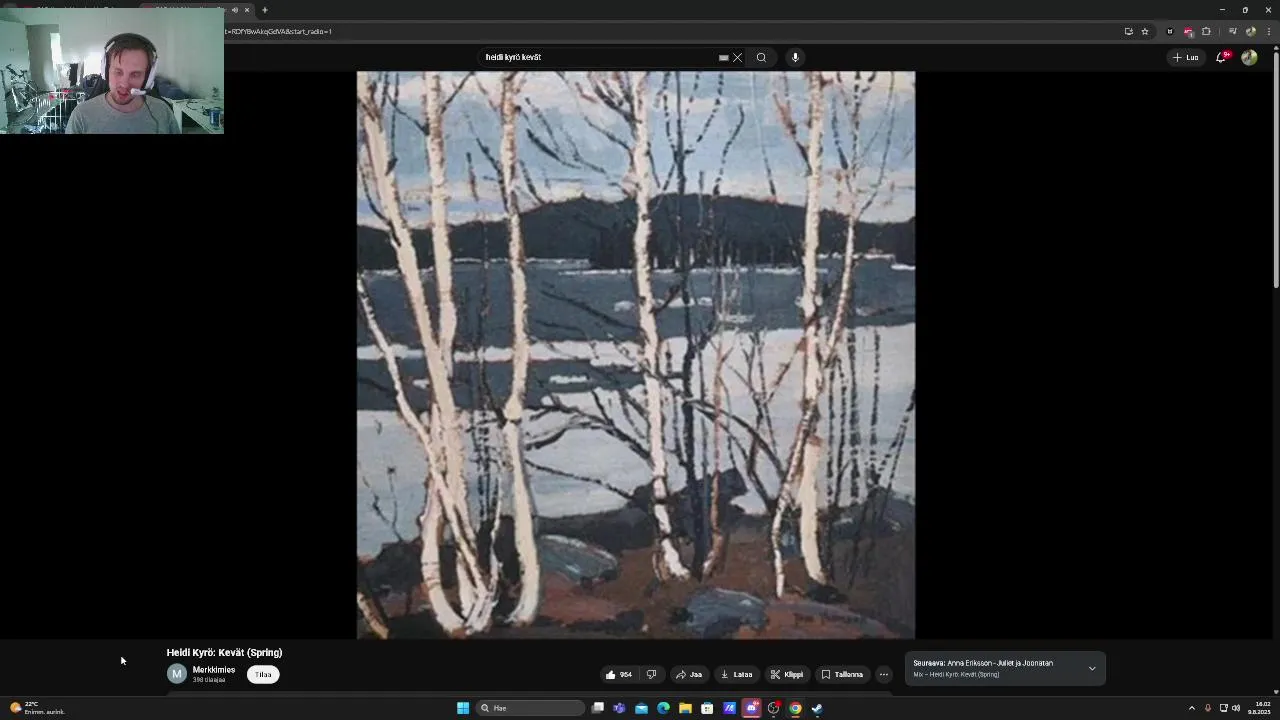The width and height of the screenshot is (1280, 720).
Task: Click the Luo (create) button
Action: coord(1186,57)
